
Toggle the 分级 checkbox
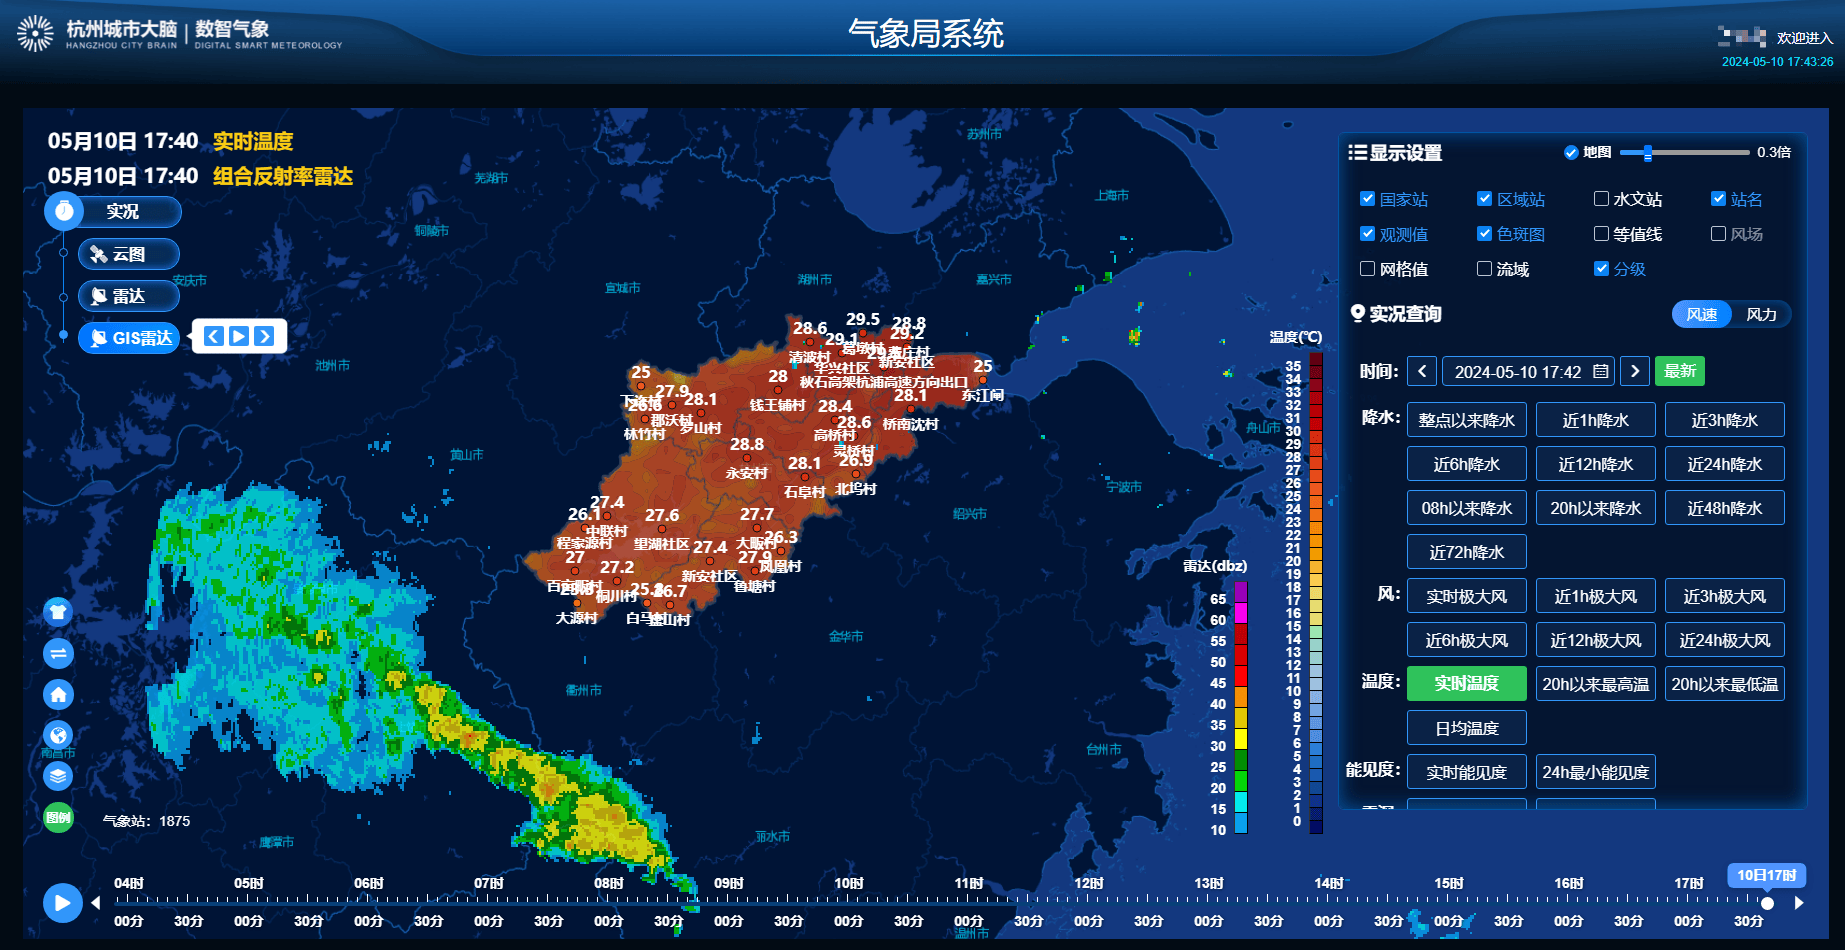pos(1601,269)
